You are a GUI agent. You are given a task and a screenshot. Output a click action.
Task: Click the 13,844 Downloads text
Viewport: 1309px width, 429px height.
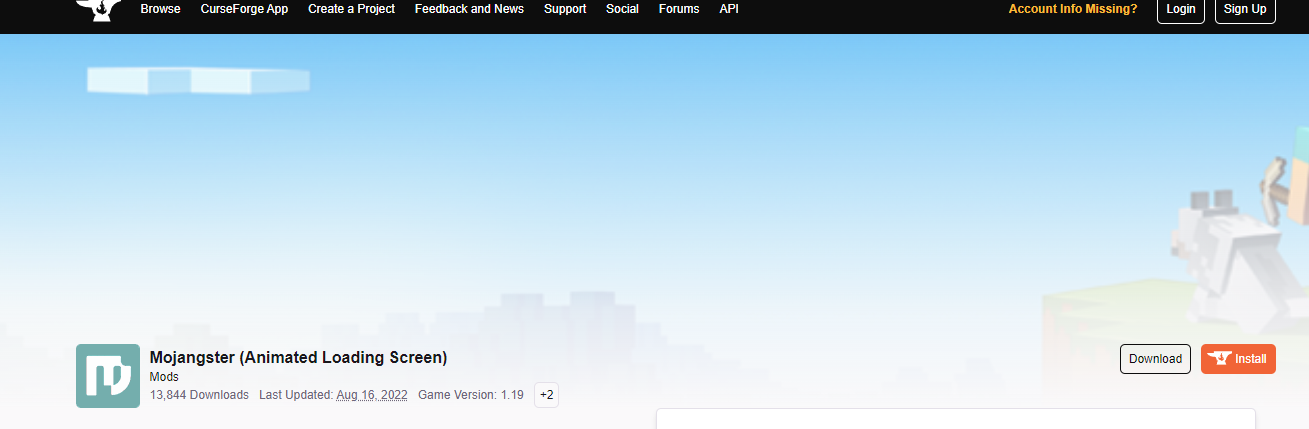(x=199, y=395)
